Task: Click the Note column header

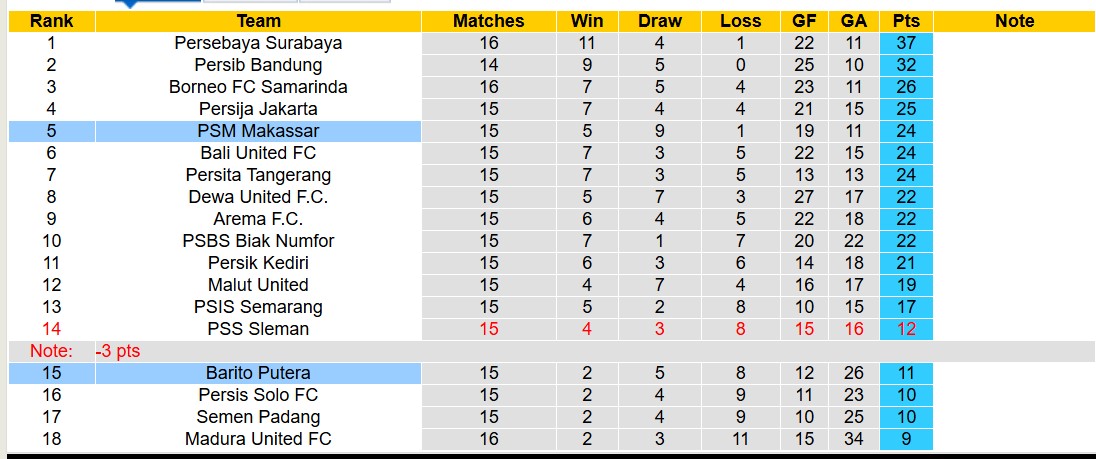Action: point(1014,21)
